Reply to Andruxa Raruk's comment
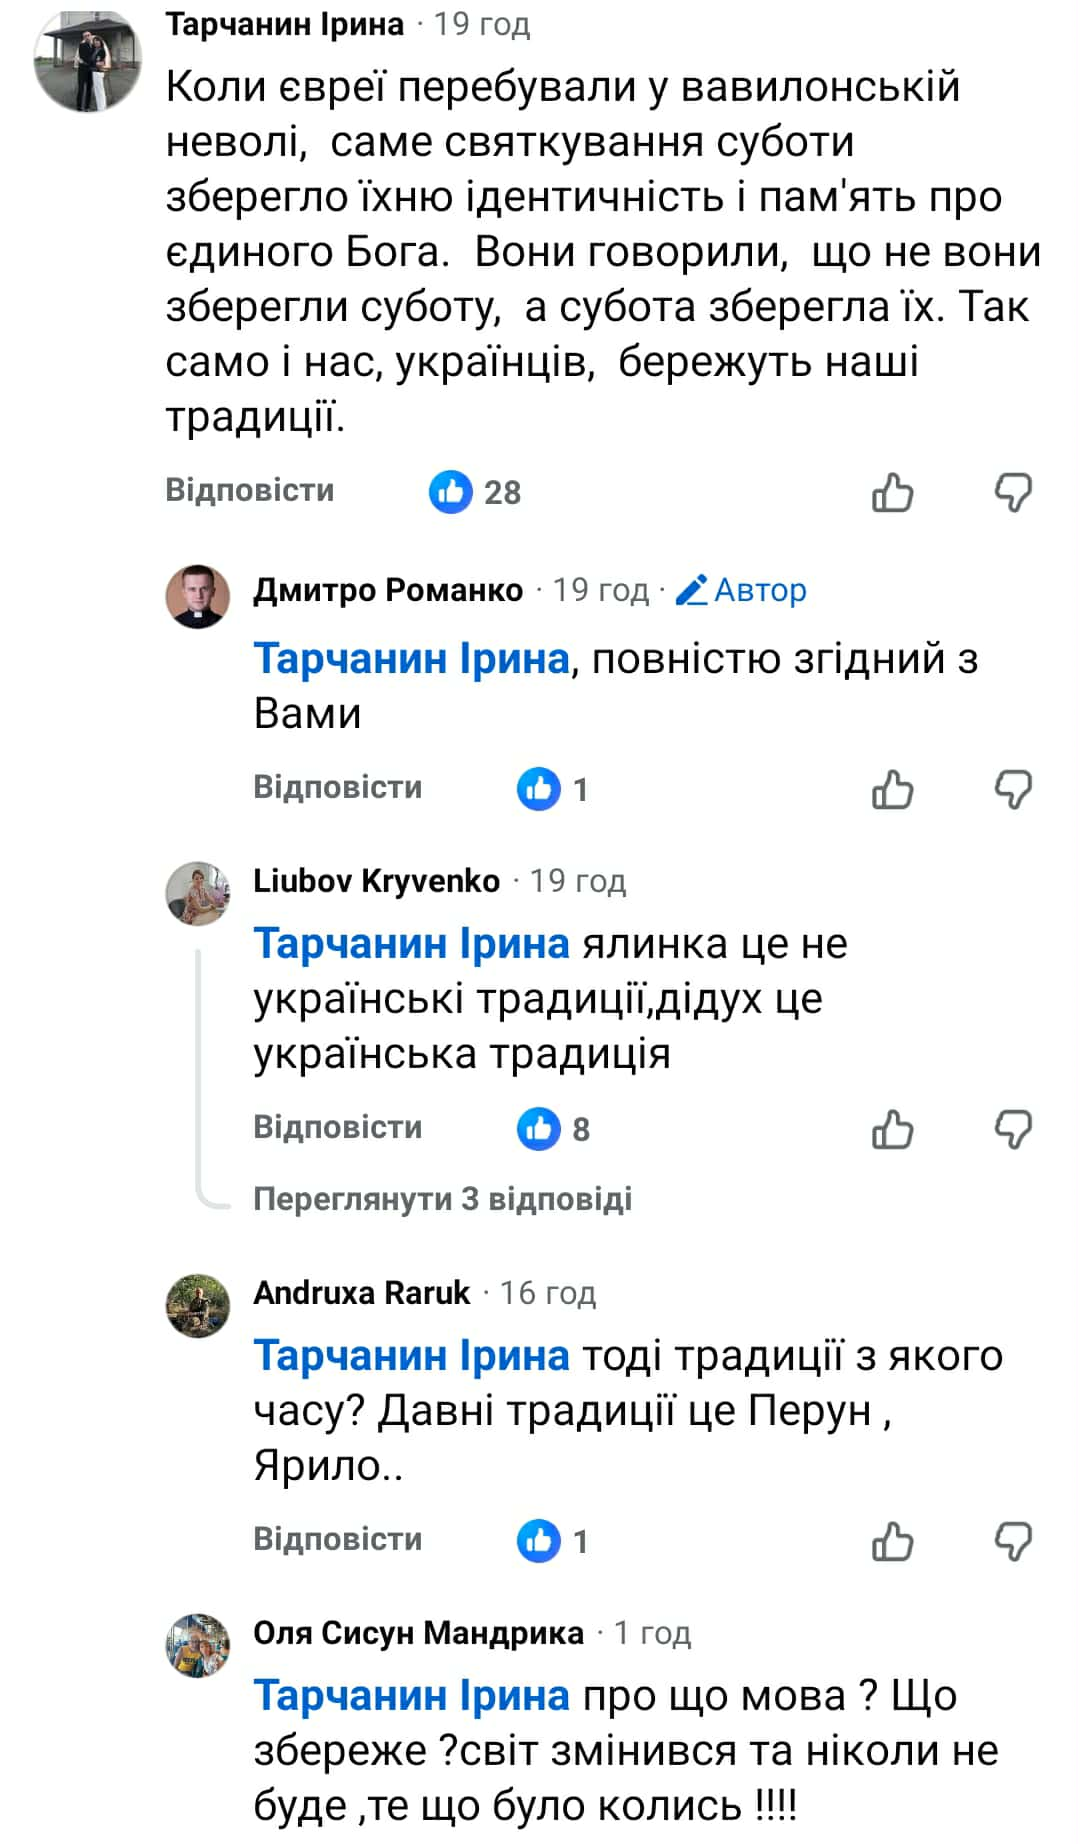The height and width of the screenshot is (1844, 1080). point(337,1538)
